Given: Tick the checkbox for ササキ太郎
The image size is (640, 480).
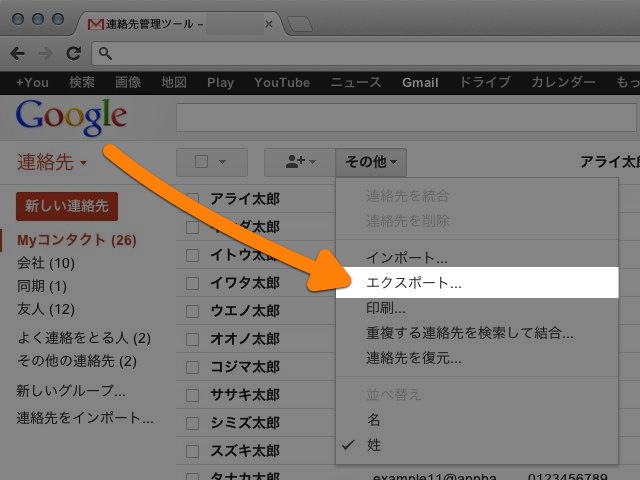Looking at the screenshot, I should 192,395.
